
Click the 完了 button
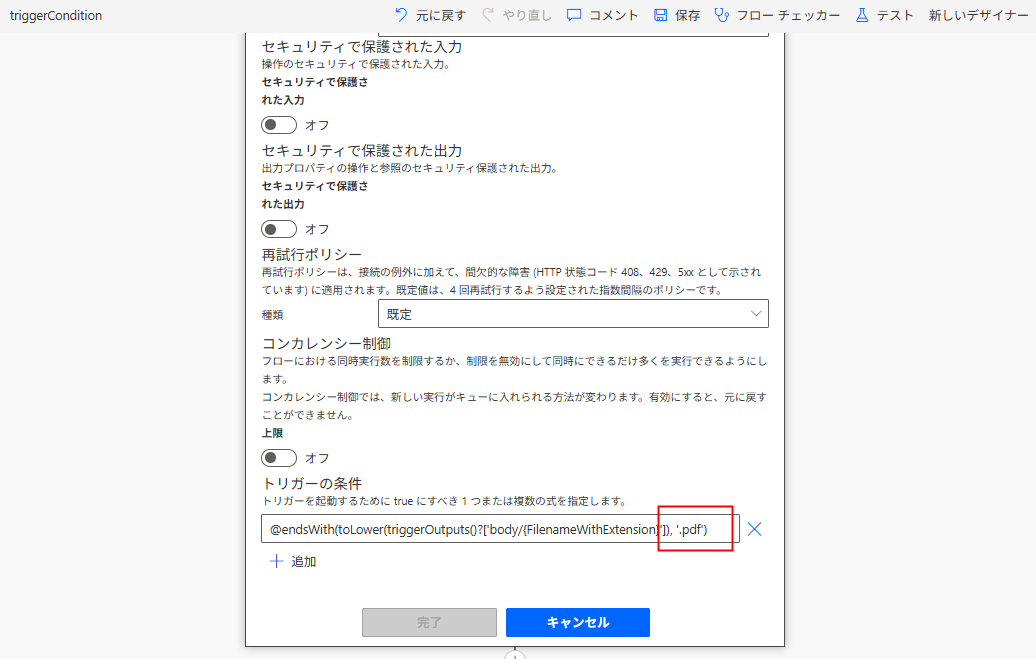pyautogui.click(x=429, y=622)
